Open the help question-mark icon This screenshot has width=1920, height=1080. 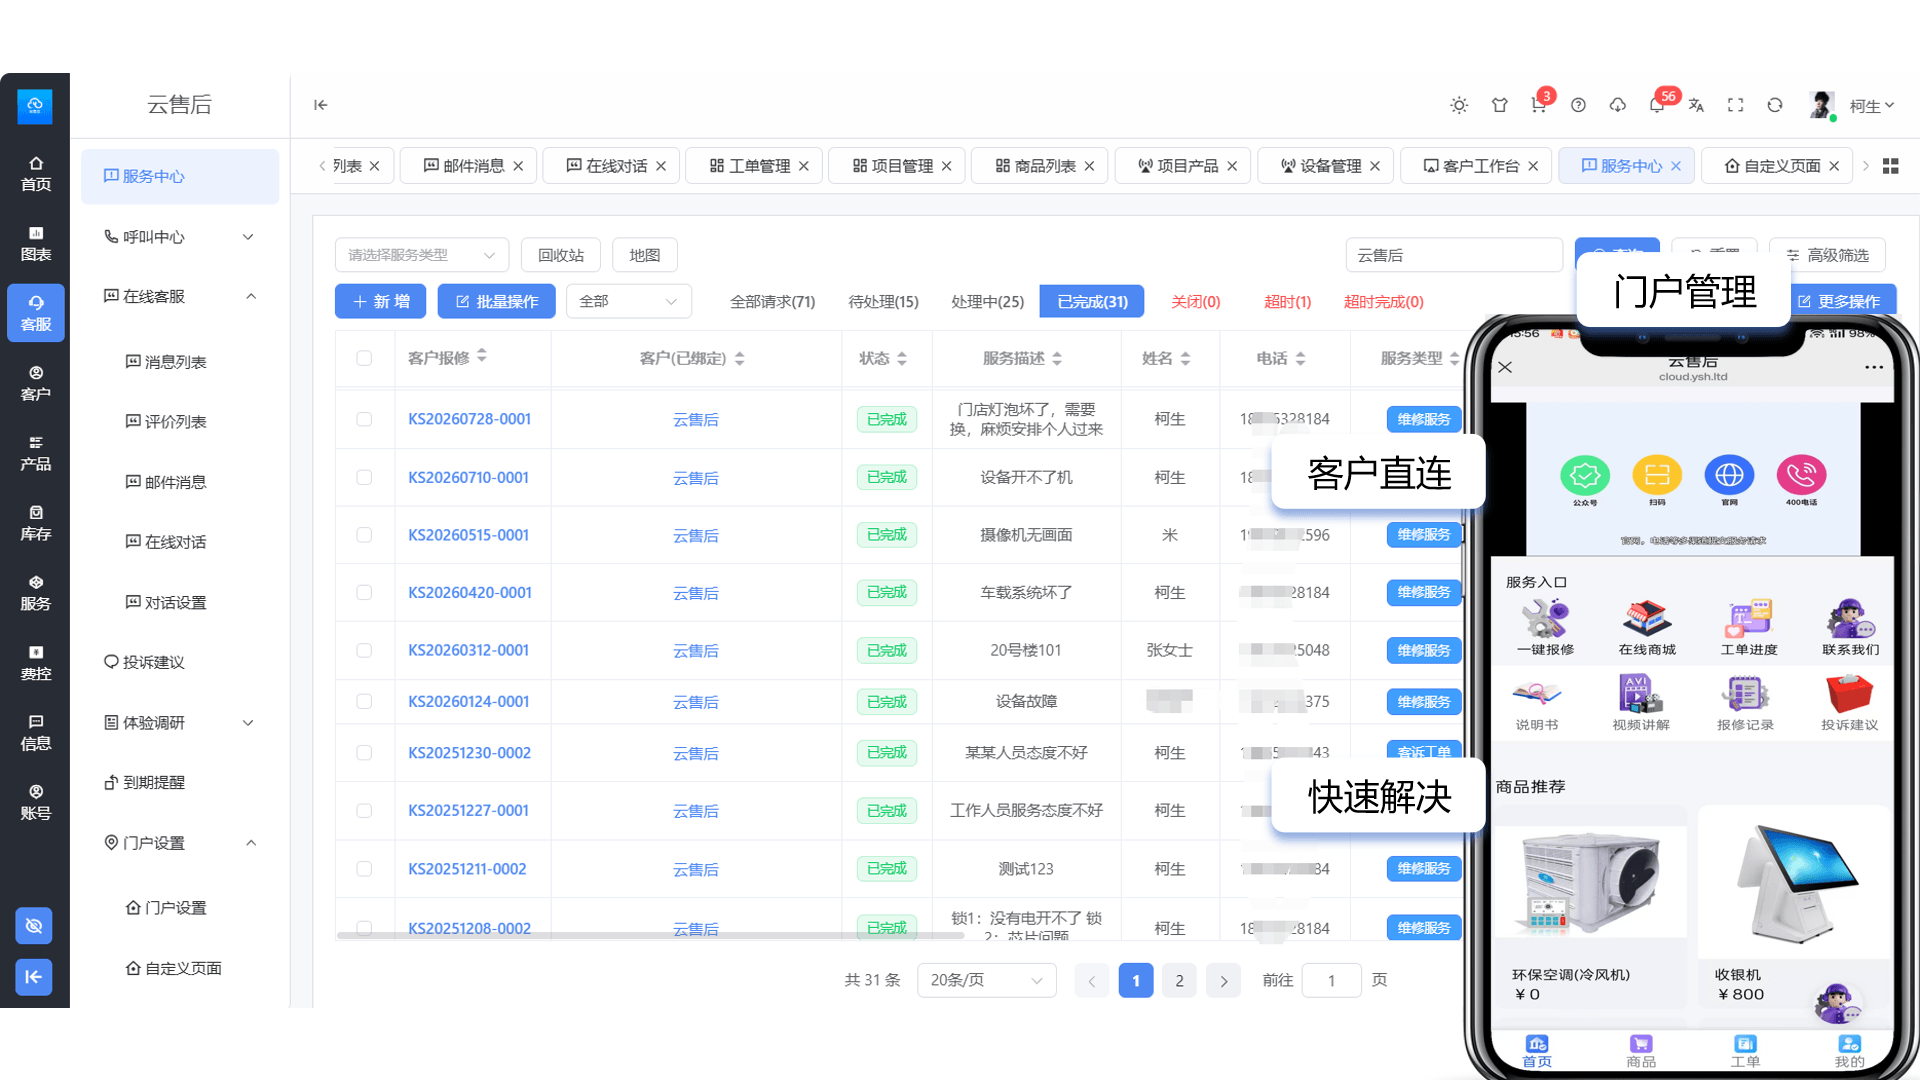click(x=1578, y=105)
